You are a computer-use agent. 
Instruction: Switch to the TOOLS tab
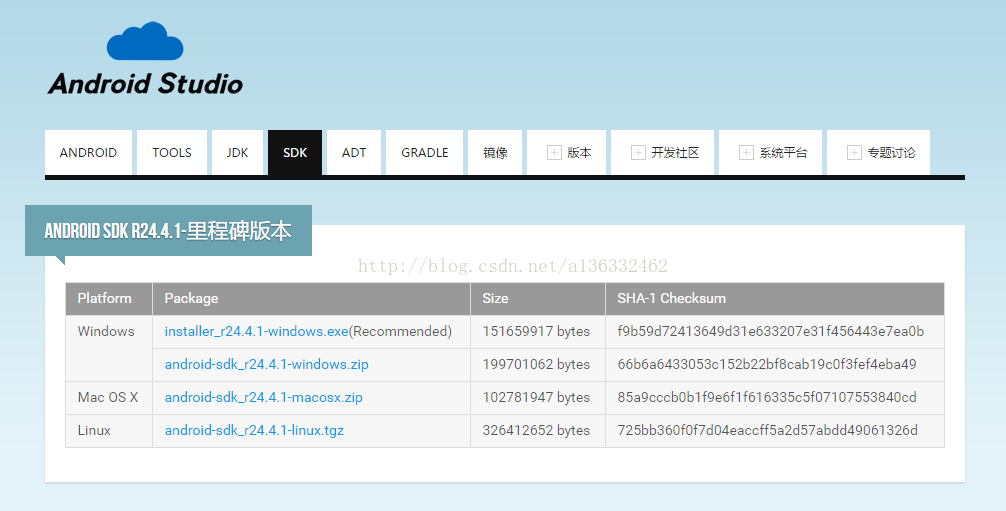pos(172,152)
